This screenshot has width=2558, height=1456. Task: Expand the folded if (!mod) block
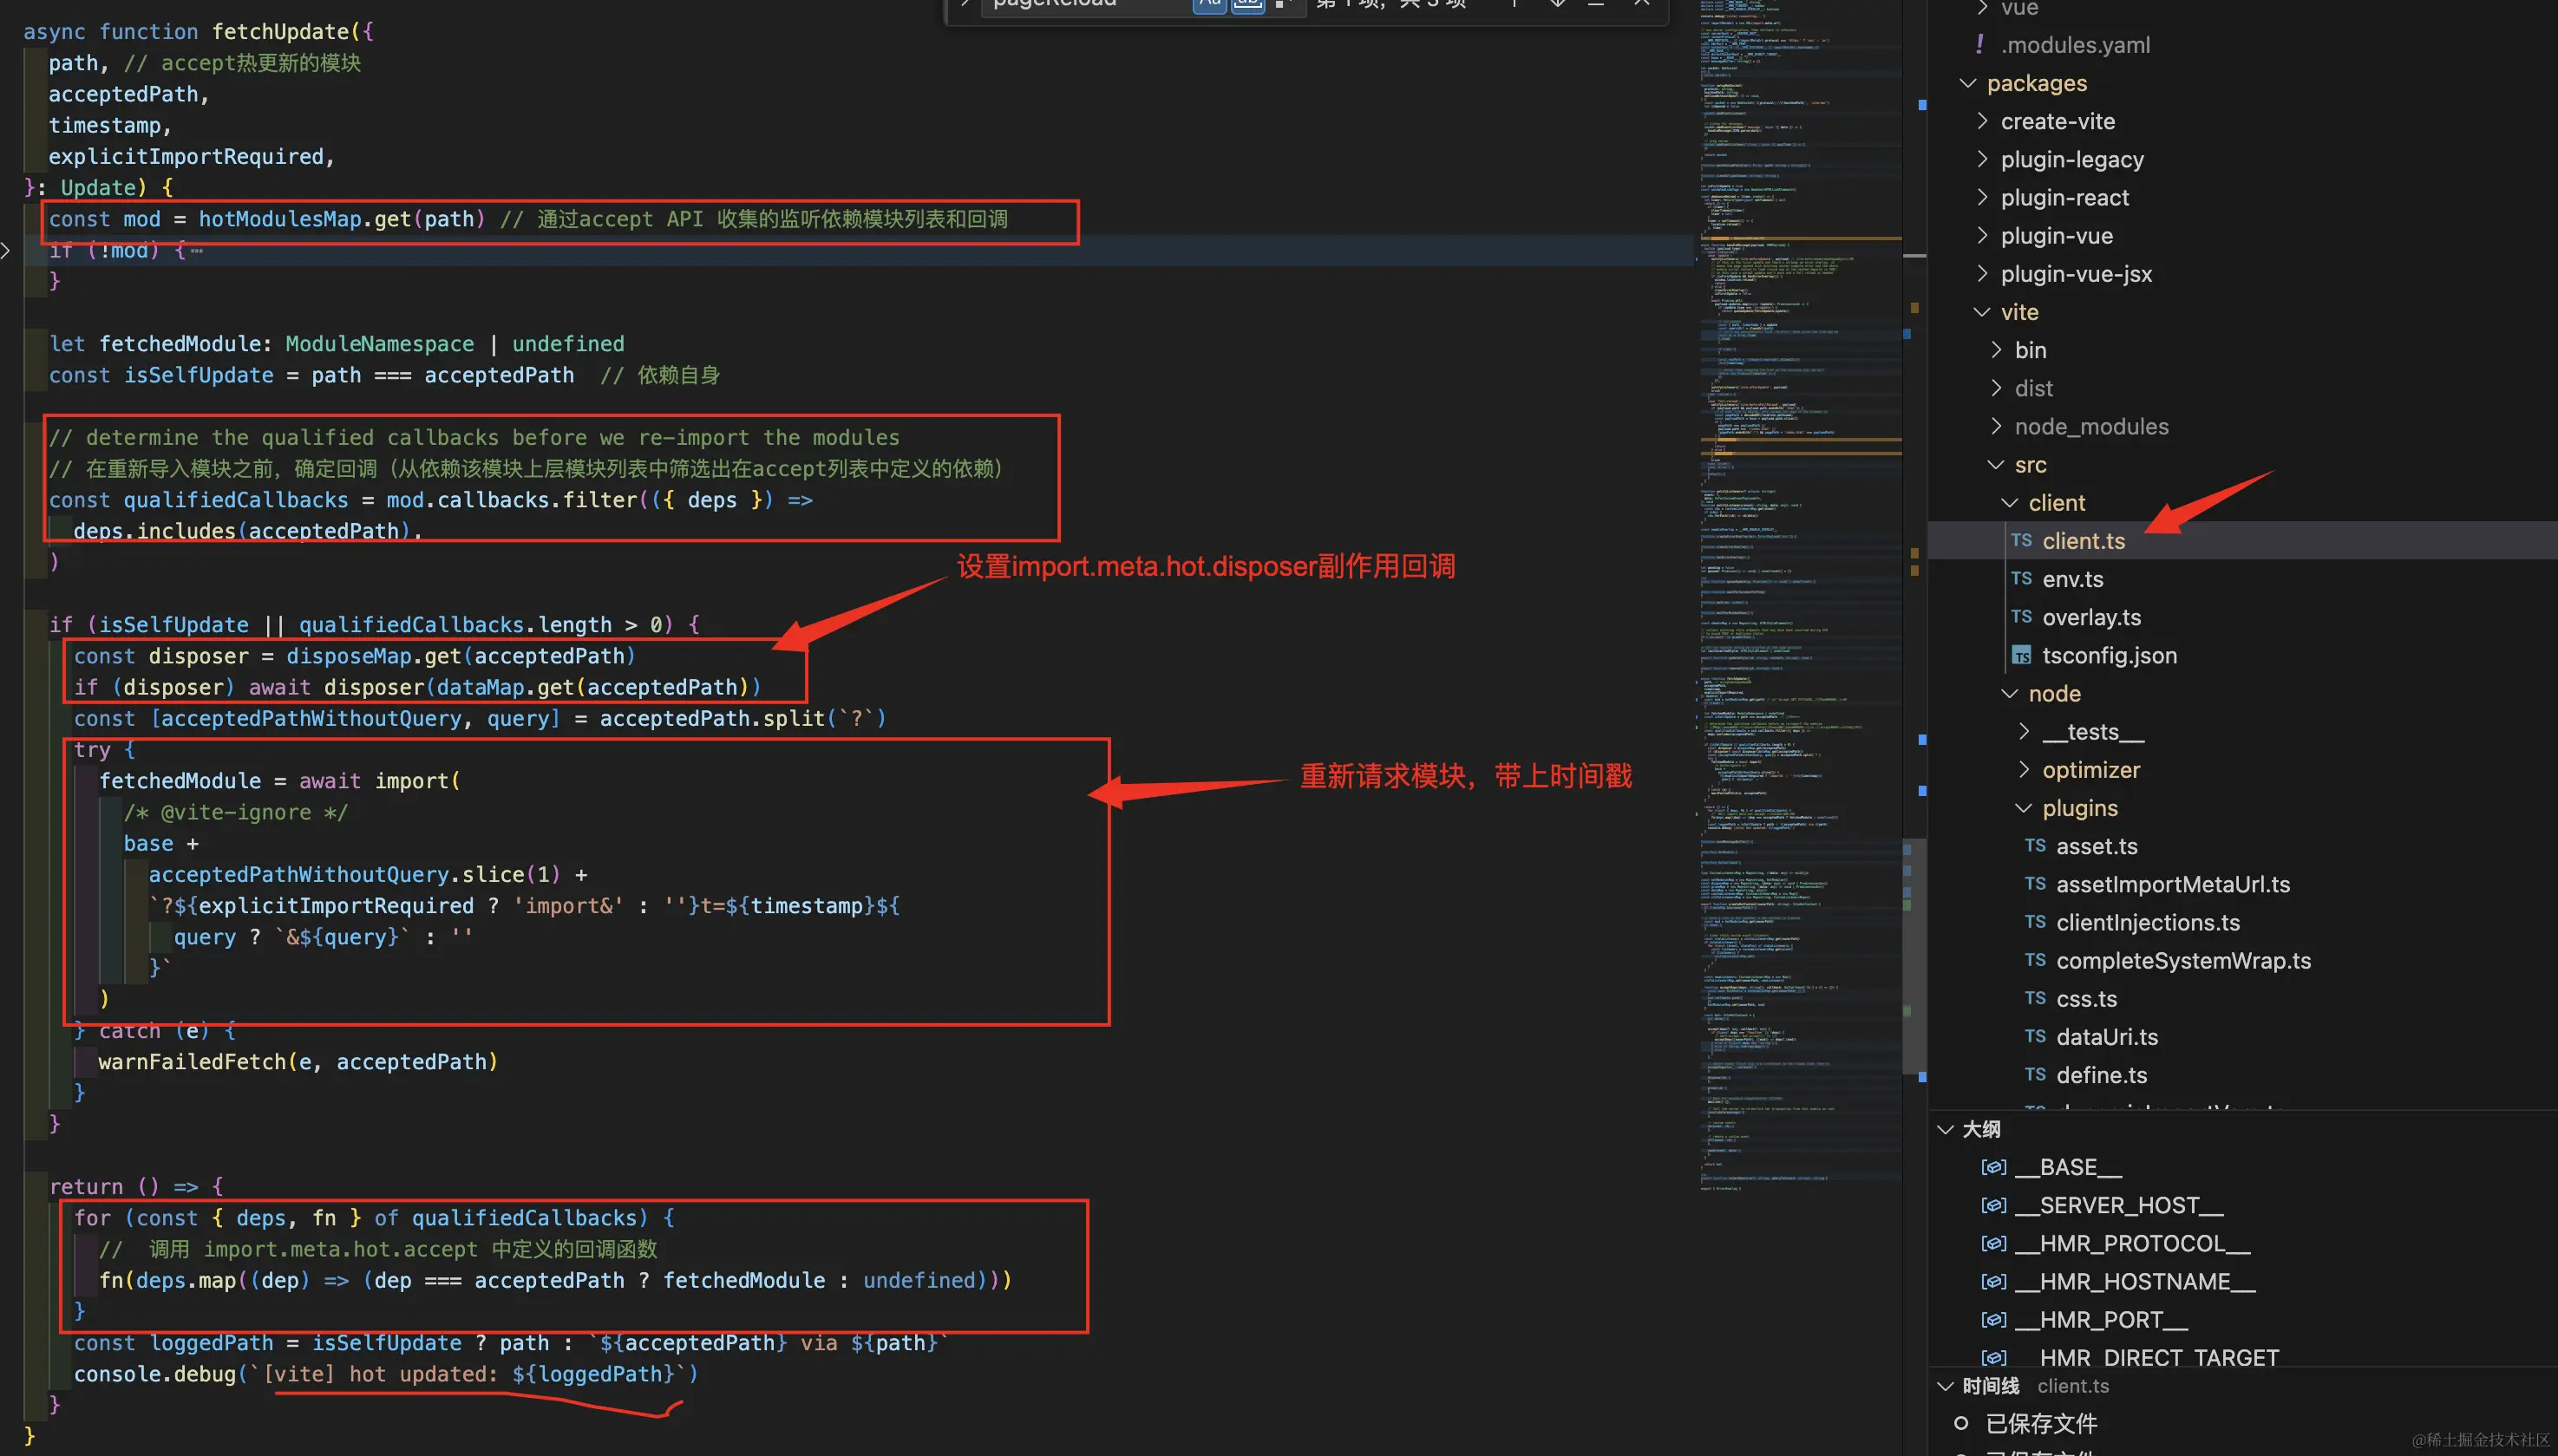click(x=6, y=250)
